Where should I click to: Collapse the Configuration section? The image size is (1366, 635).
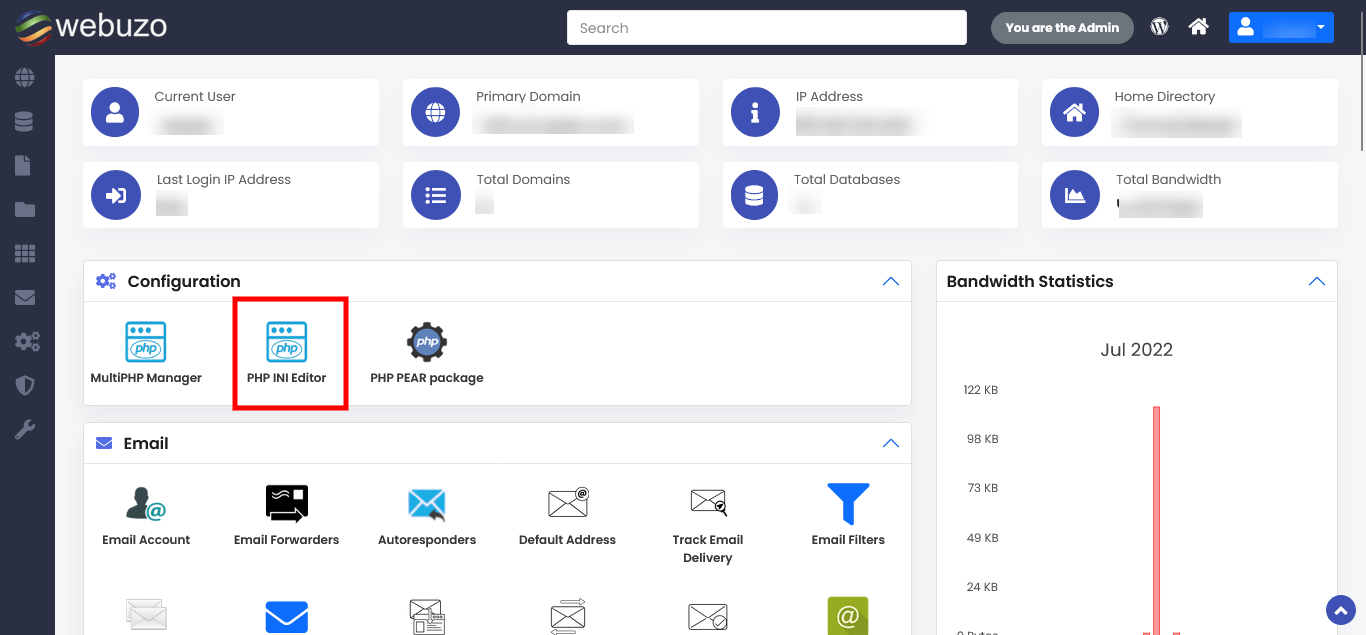pos(890,282)
